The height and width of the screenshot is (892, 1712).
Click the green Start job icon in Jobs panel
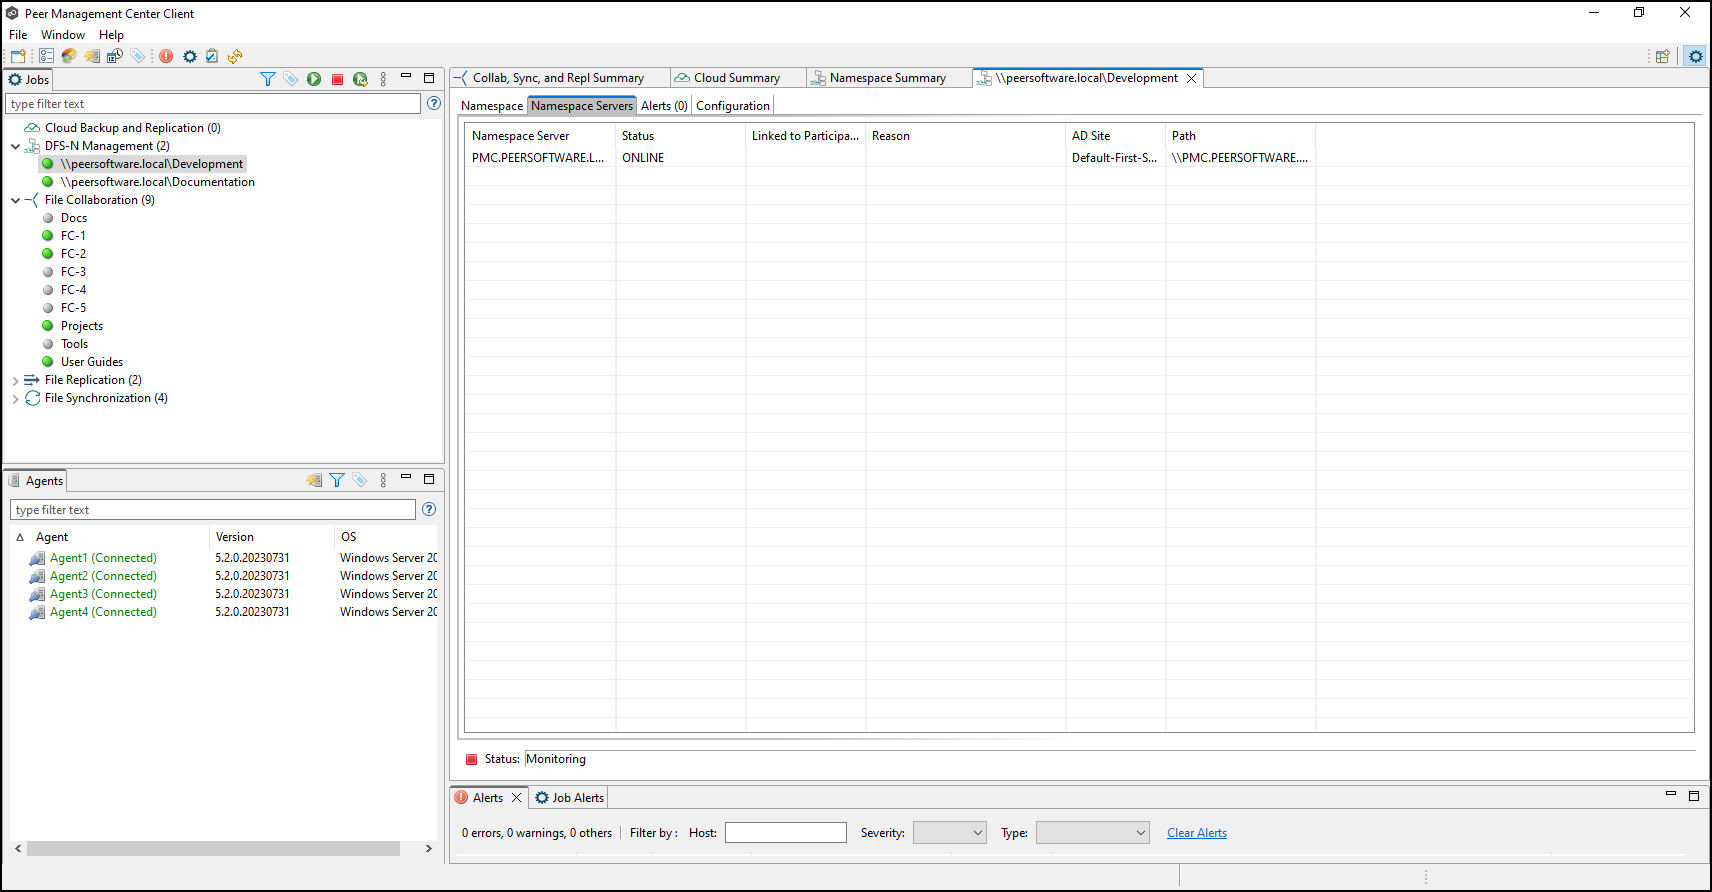coord(314,79)
